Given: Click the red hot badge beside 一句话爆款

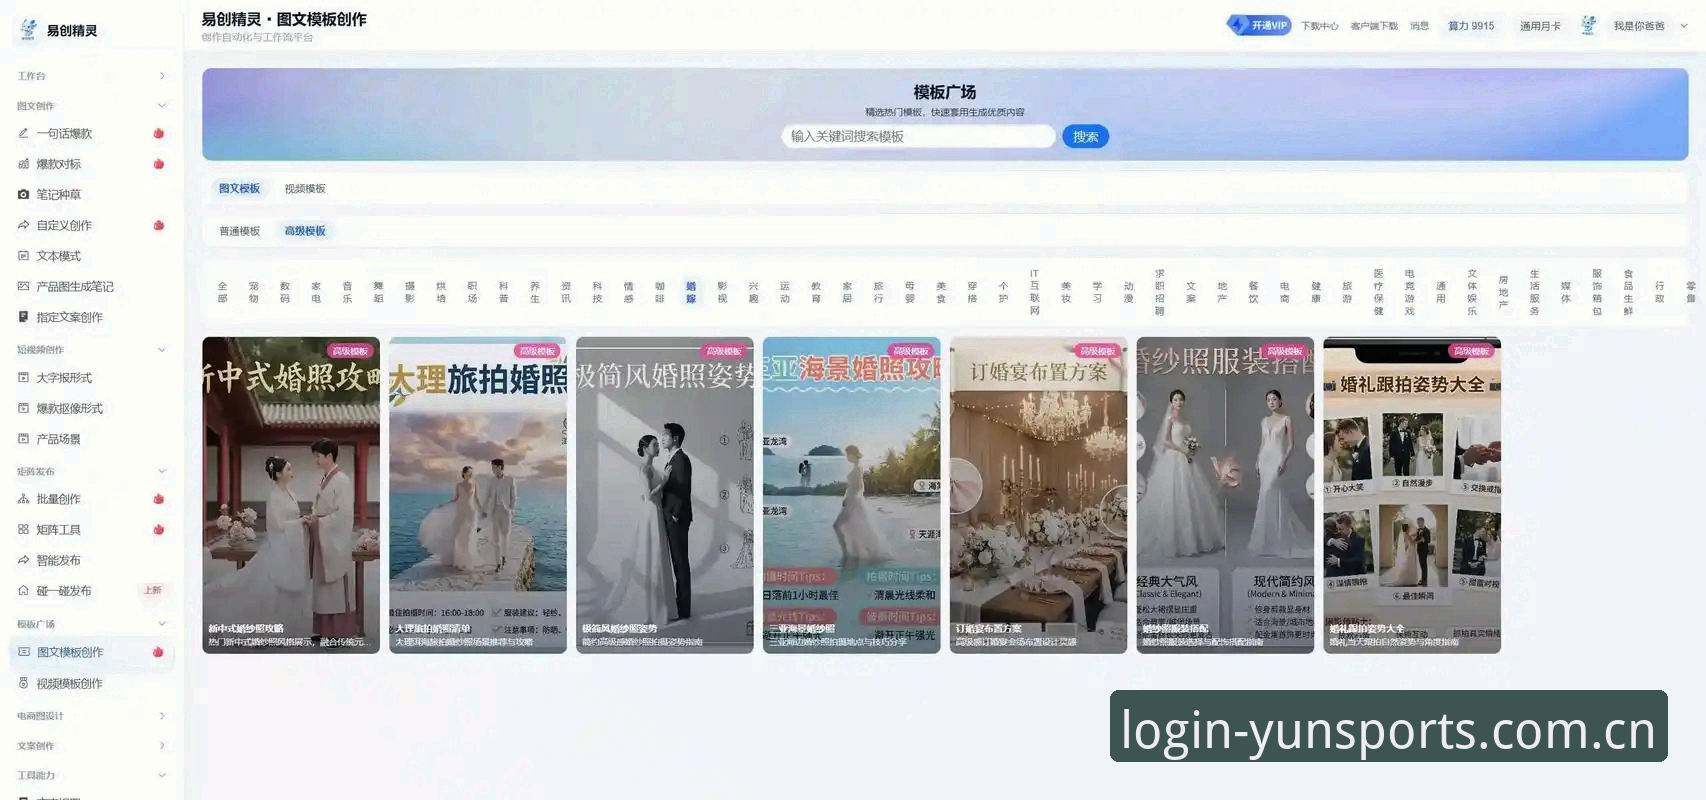Looking at the screenshot, I should click(159, 133).
